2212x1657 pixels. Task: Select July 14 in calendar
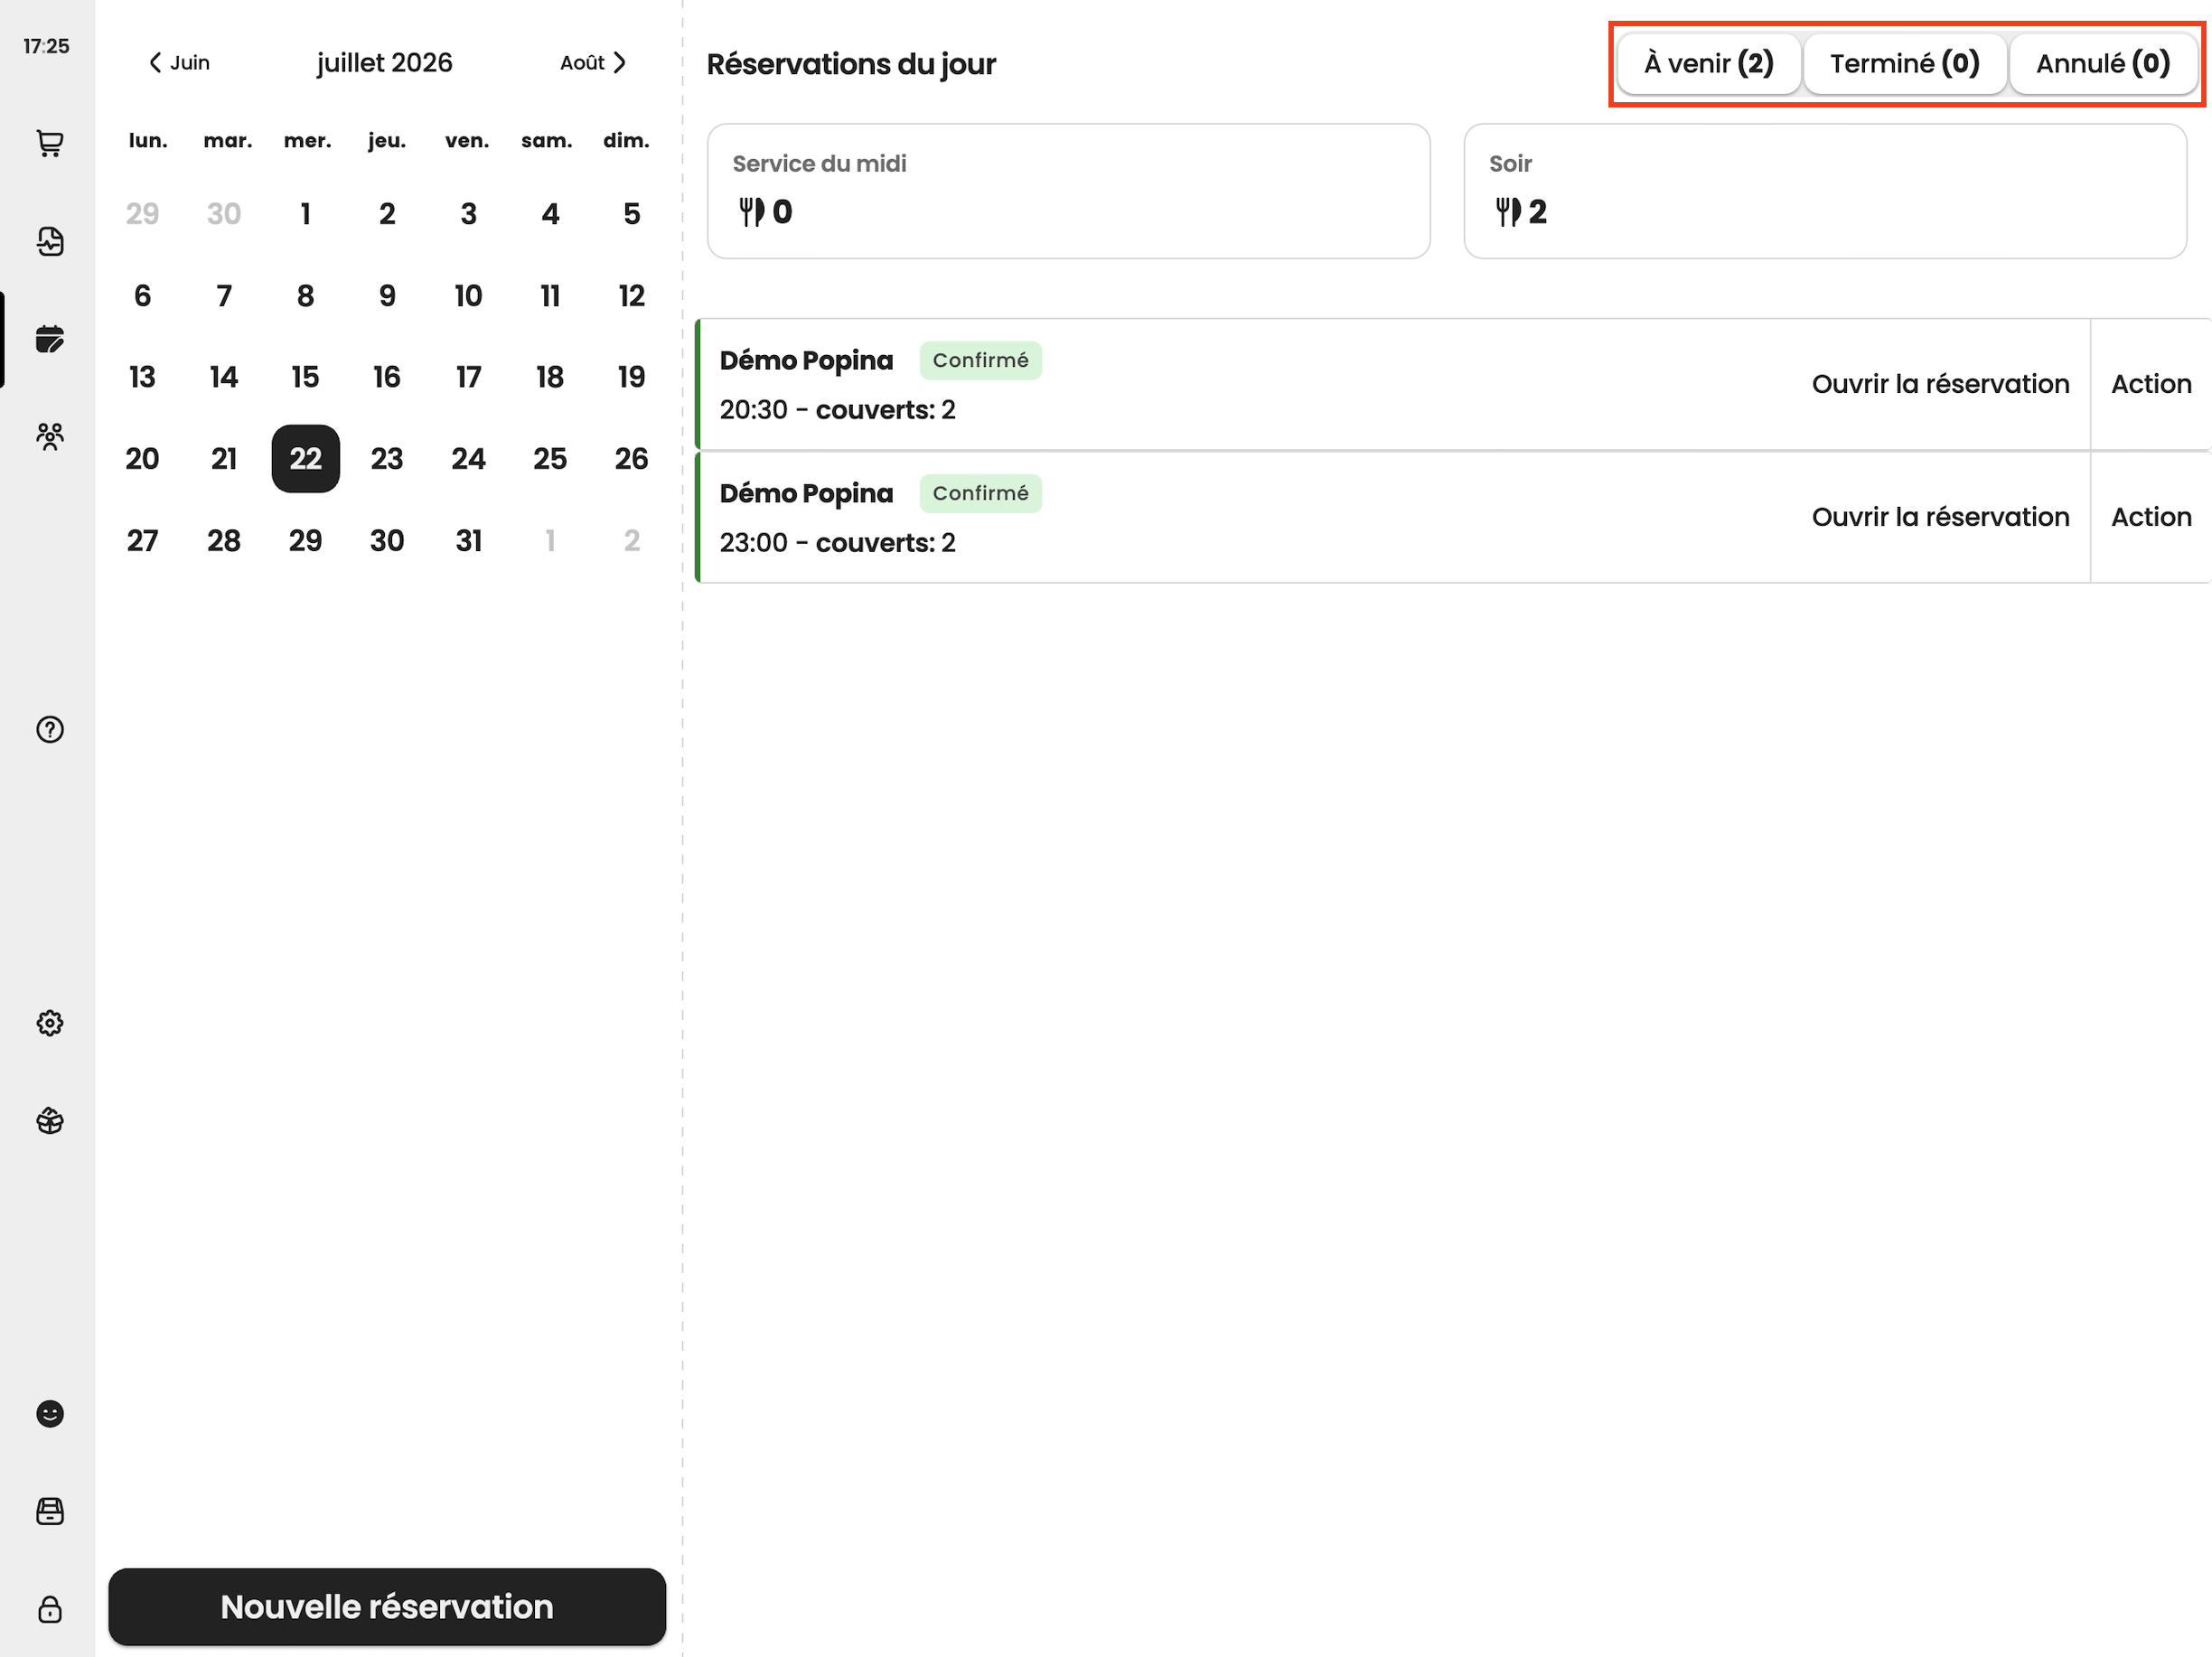pos(224,377)
